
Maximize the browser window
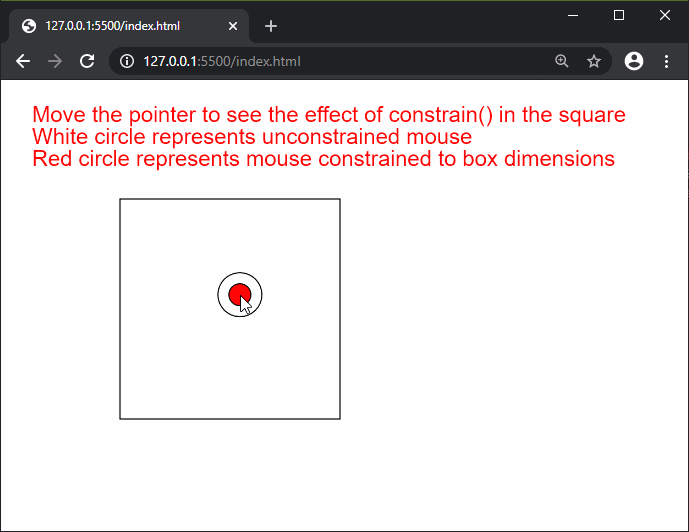coord(619,14)
